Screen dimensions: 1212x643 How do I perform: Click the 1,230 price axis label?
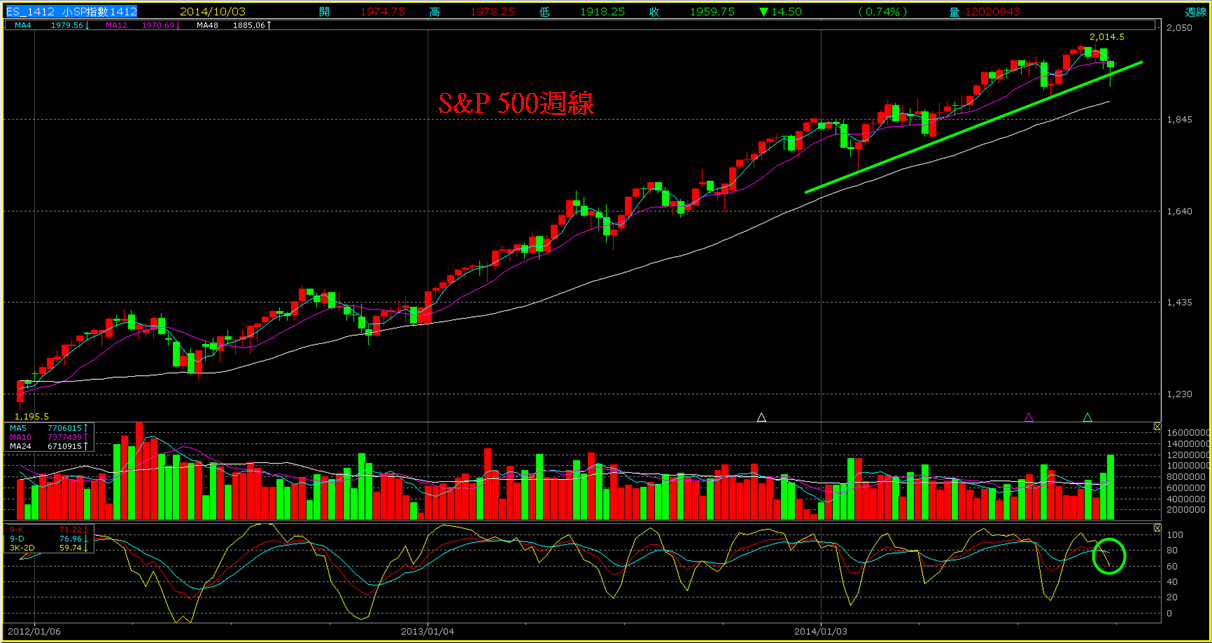1182,394
